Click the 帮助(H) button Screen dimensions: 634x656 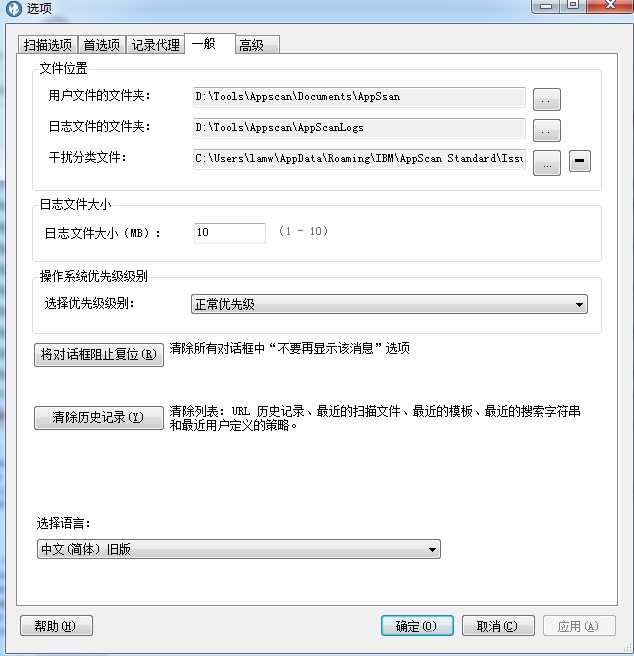pos(56,626)
